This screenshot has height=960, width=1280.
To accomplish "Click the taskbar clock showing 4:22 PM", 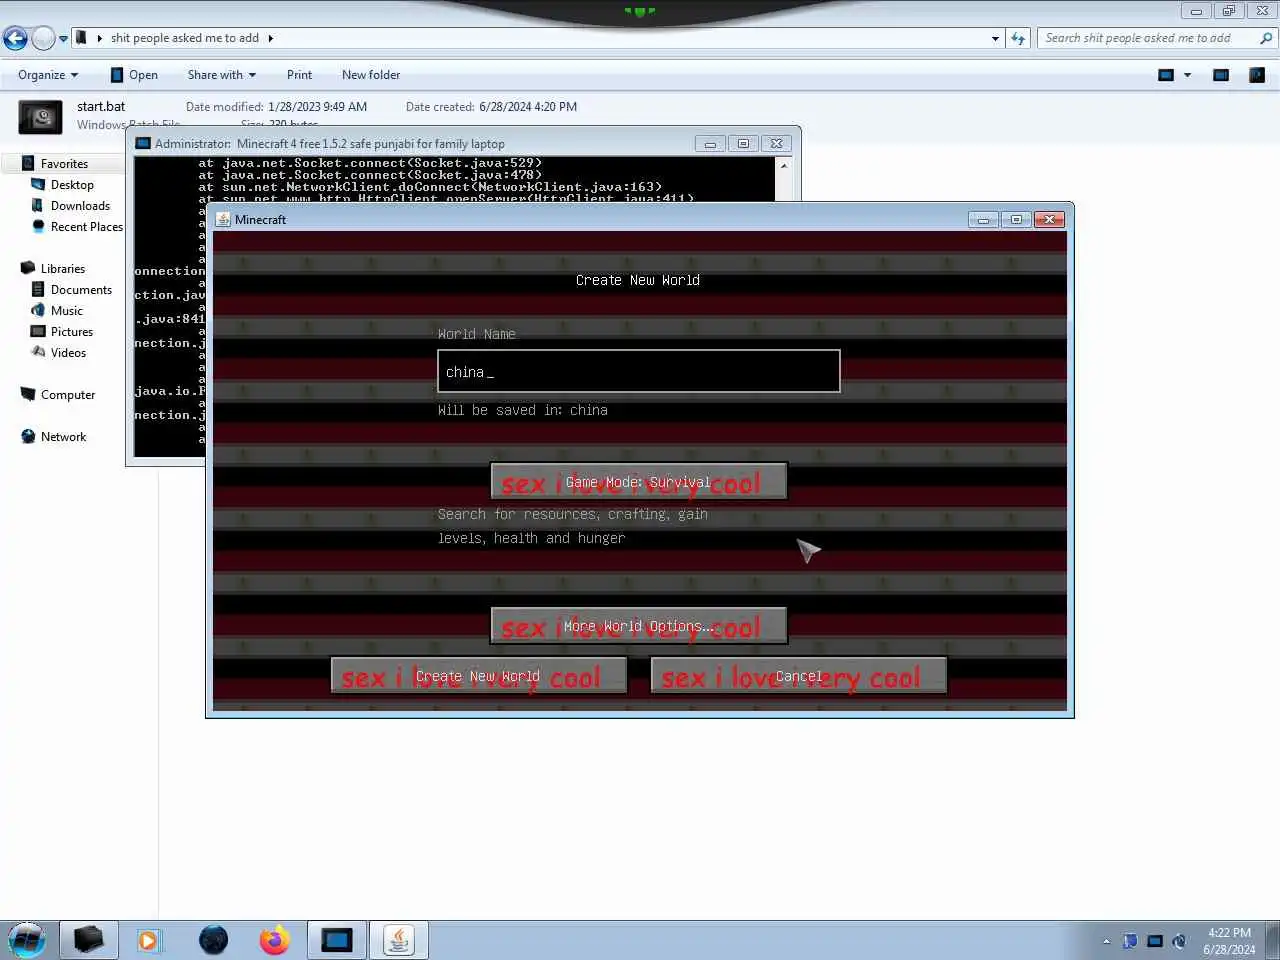I will [1229, 941].
